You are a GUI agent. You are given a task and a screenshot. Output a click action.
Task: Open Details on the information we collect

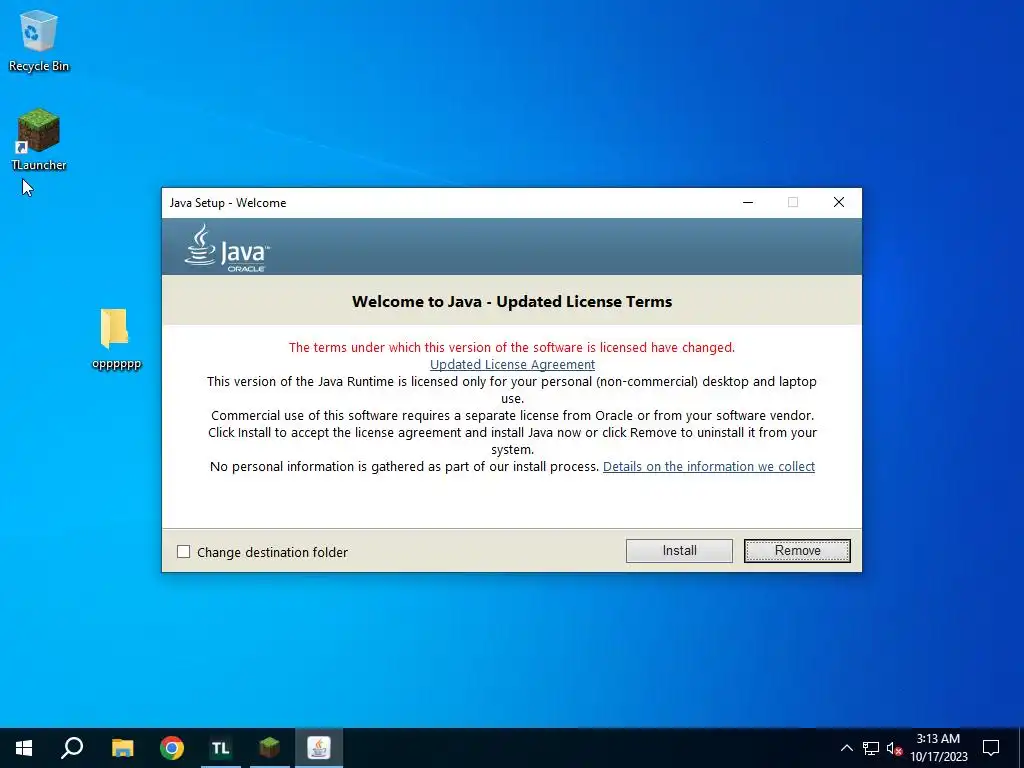click(709, 466)
